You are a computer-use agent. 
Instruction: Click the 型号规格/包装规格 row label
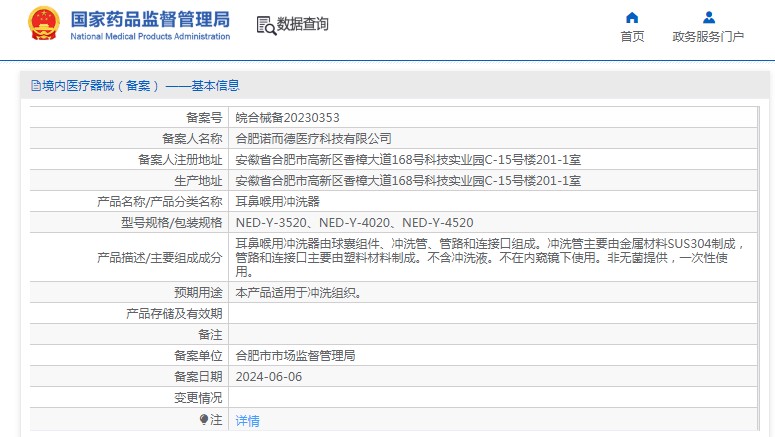tap(172, 222)
